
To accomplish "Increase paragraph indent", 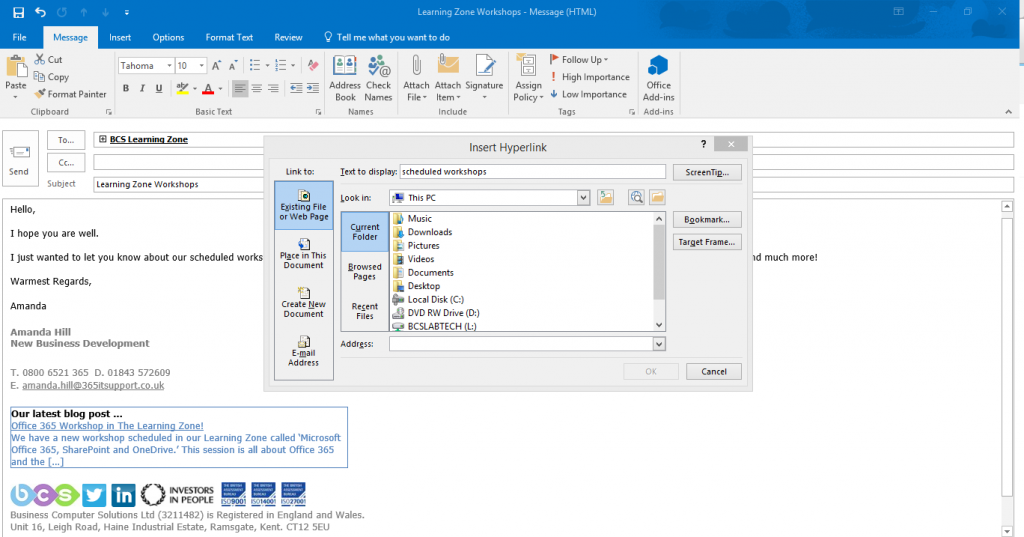I will click(313, 88).
